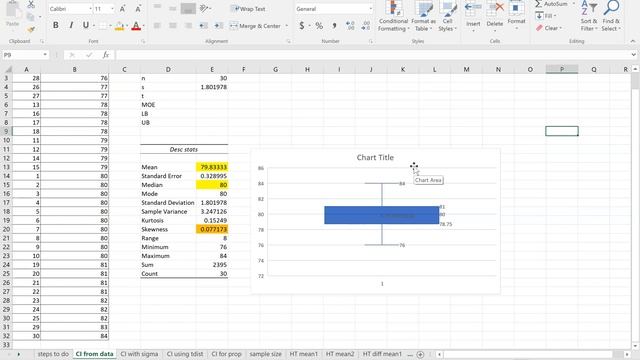Open the Name Box dropdown

tap(45, 55)
